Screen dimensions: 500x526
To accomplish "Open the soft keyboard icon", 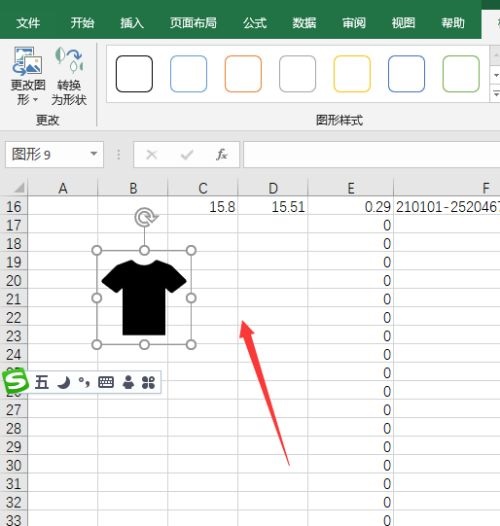I will (106, 382).
